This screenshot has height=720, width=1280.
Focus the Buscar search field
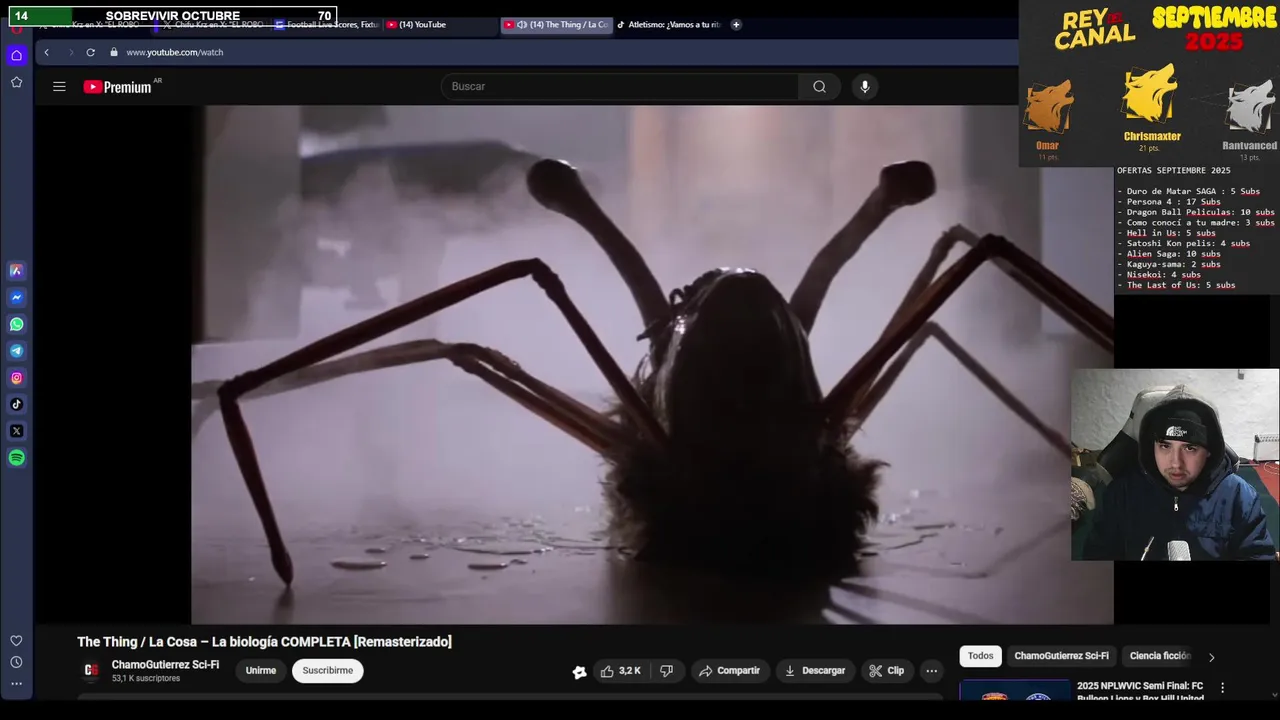point(620,87)
